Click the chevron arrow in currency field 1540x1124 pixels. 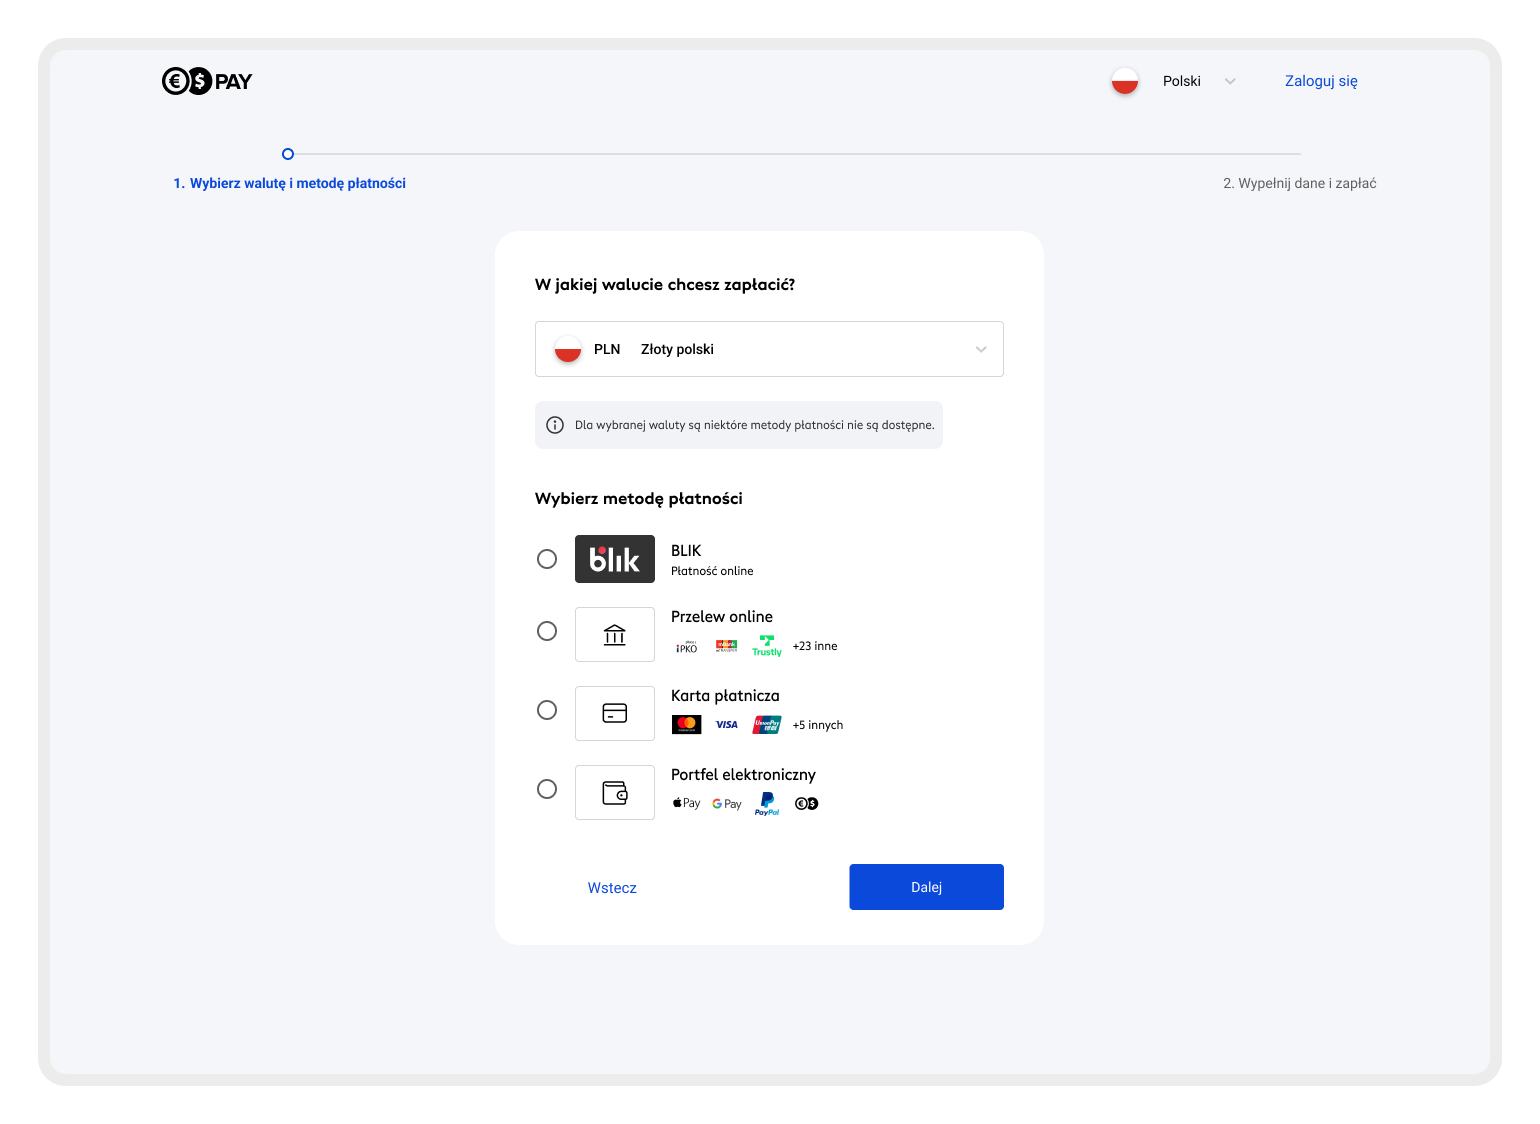pyautogui.click(x=980, y=349)
